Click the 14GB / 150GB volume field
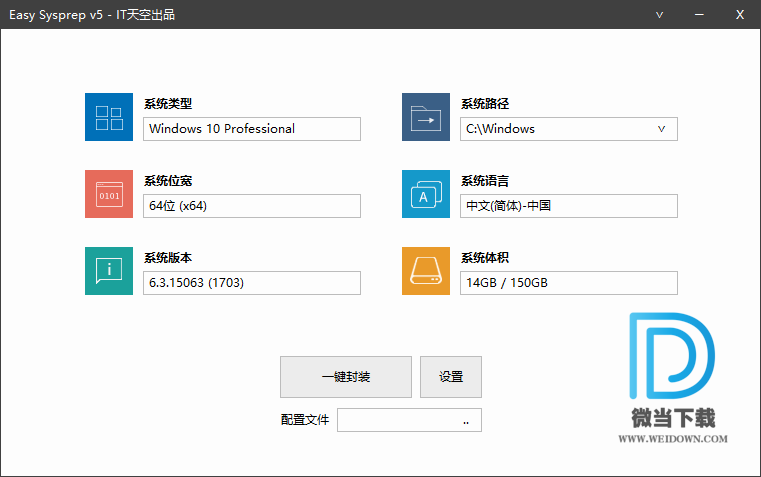This screenshot has height=477, width=761. [569, 283]
